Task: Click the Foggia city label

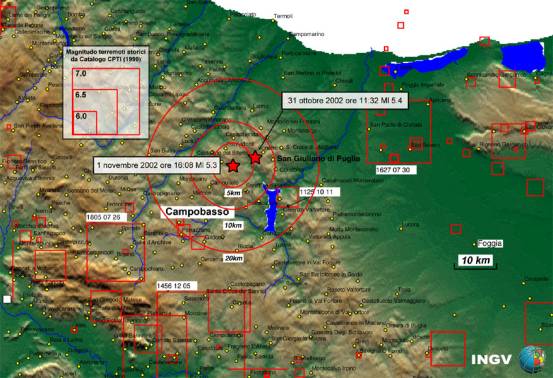Action: click(x=490, y=243)
